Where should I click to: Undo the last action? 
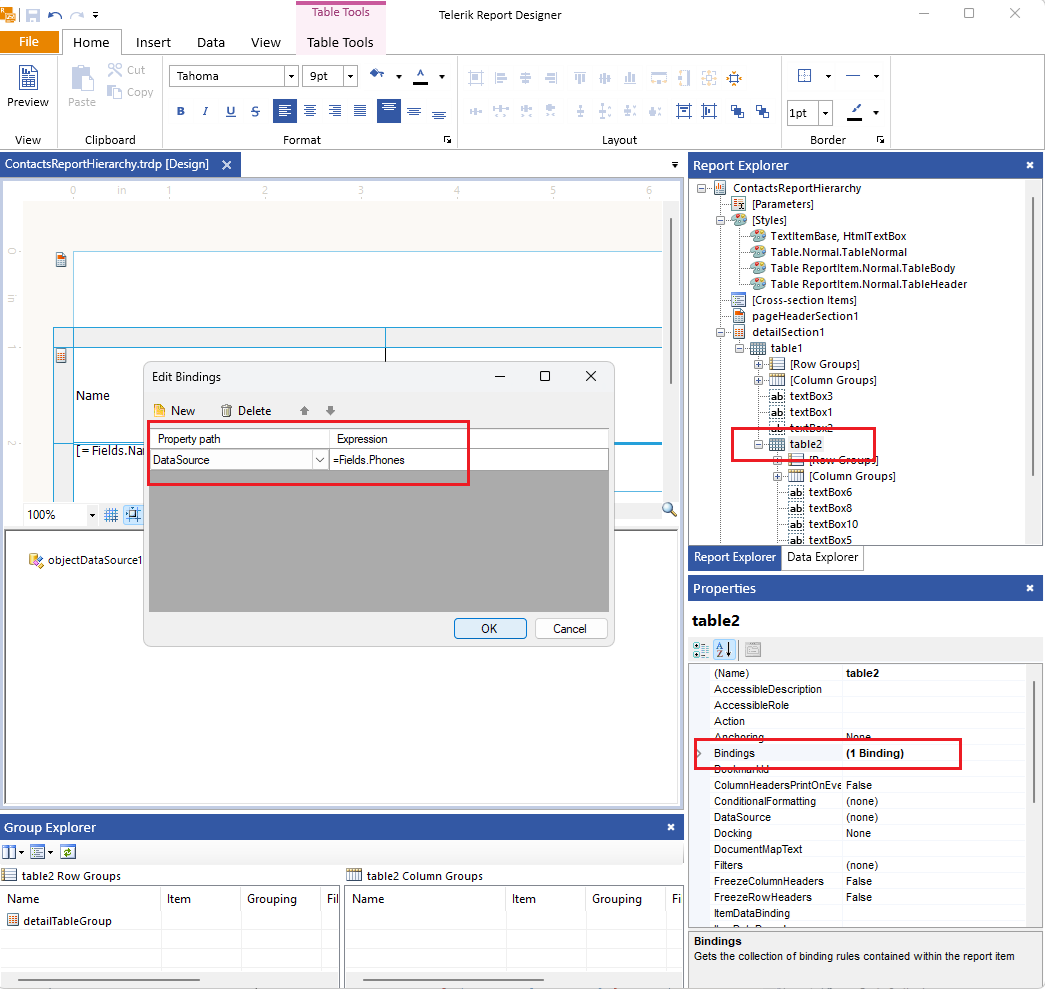tap(55, 15)
